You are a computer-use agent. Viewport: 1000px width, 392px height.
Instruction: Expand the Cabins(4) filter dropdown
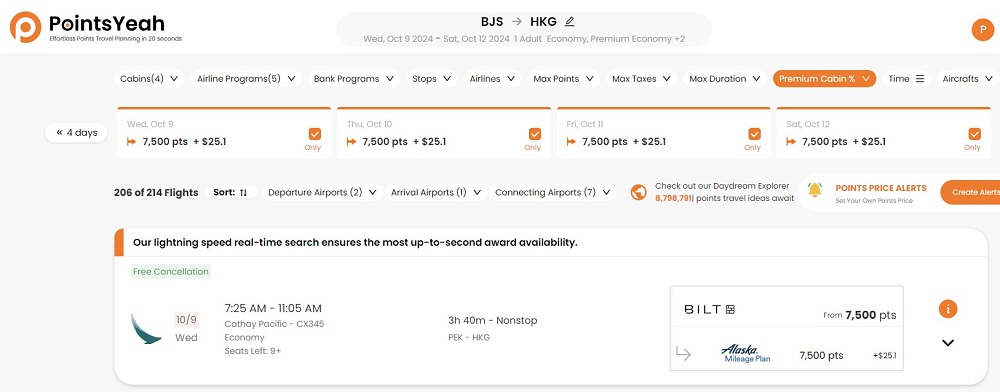(x=149, y=79)
